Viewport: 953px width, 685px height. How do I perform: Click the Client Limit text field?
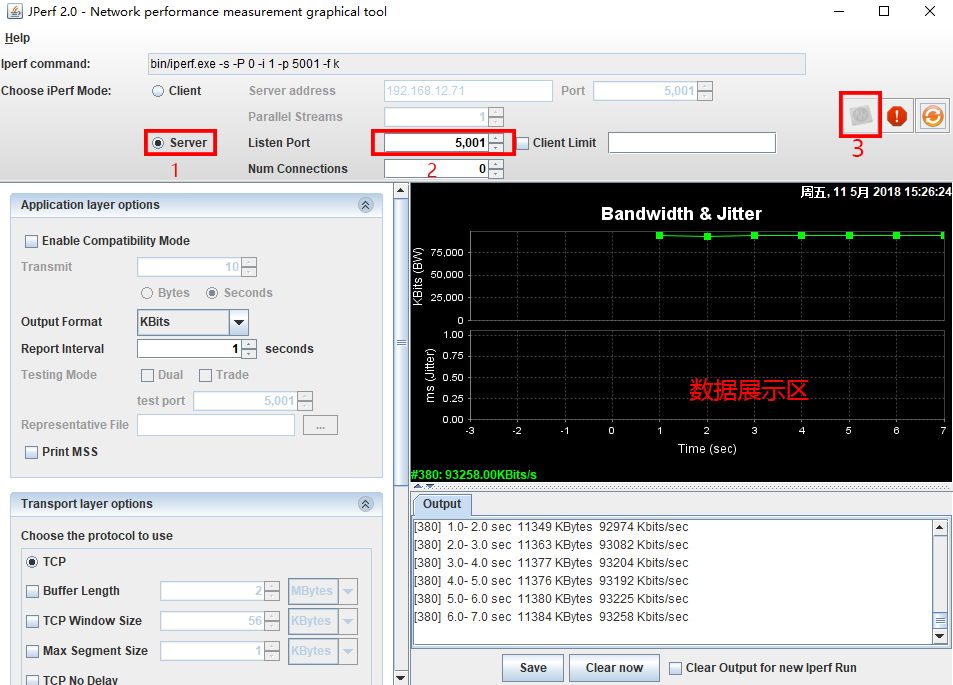(691, 143)
